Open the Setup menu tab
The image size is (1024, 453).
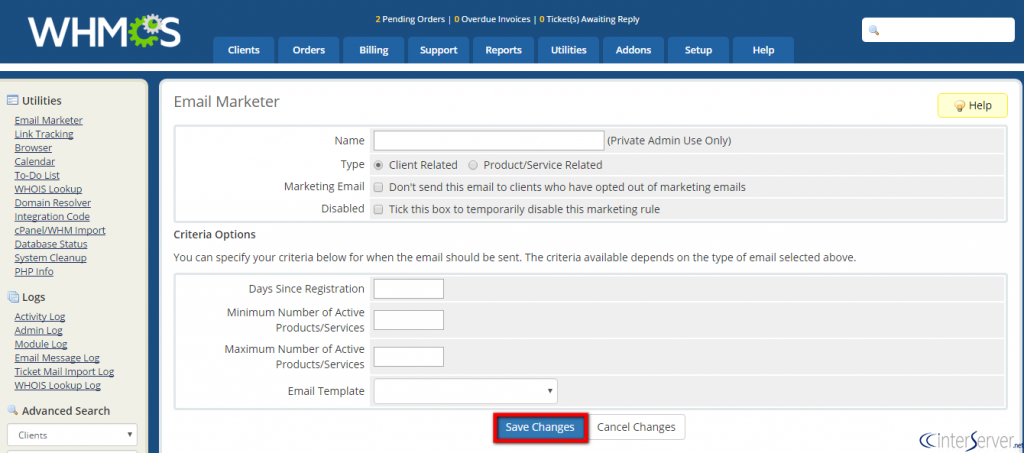click(x=698, y=50)
